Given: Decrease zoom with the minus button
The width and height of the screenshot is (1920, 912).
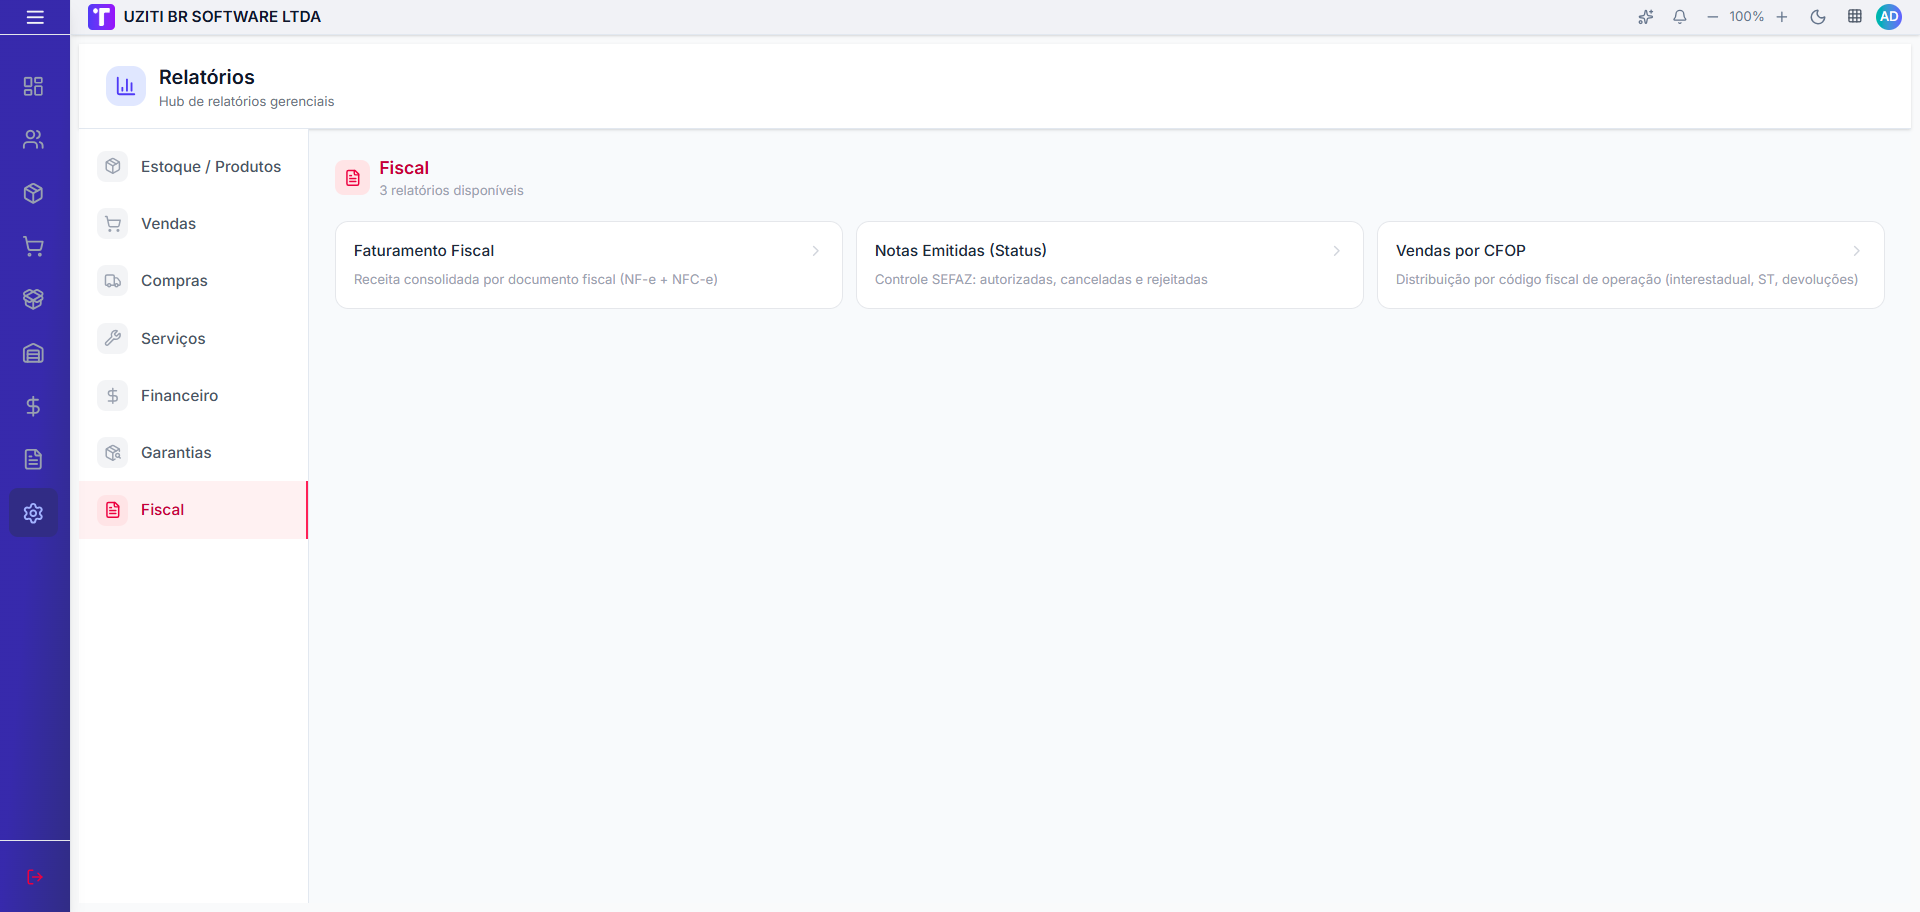Looking at the screenshot, I should [x=1713, y=17].
